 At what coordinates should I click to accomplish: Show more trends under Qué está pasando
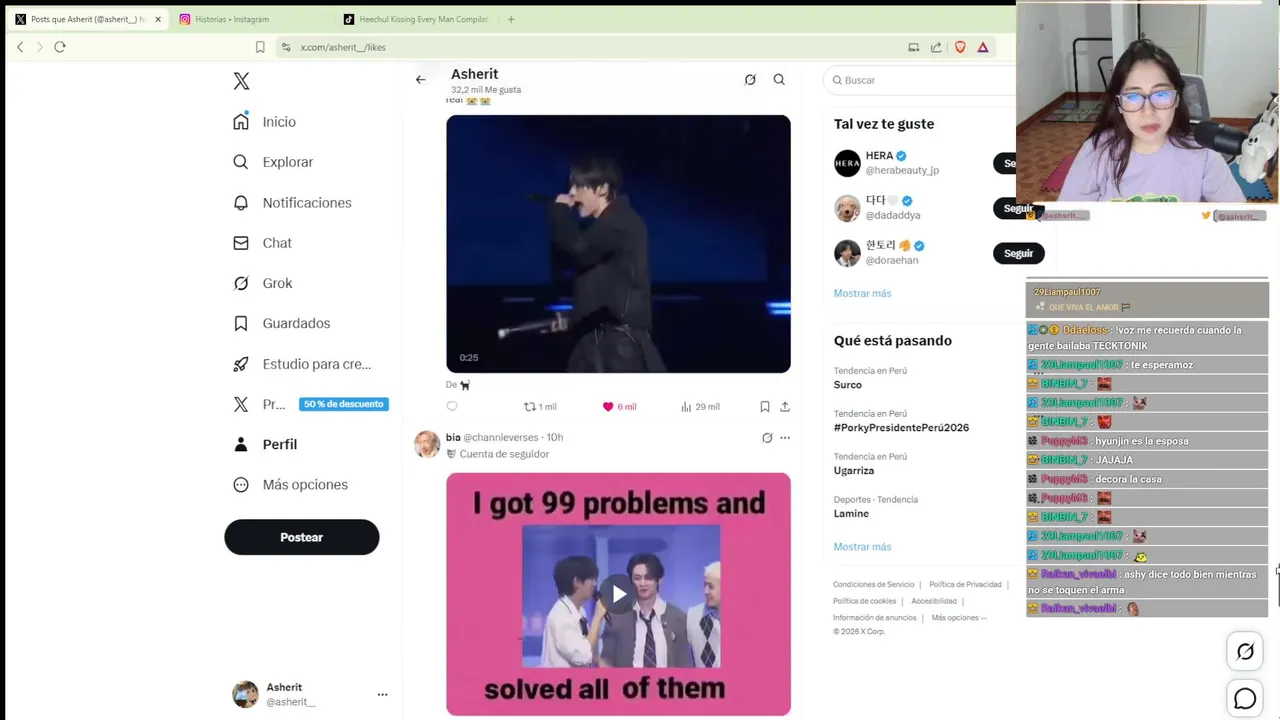pos(862,547)
